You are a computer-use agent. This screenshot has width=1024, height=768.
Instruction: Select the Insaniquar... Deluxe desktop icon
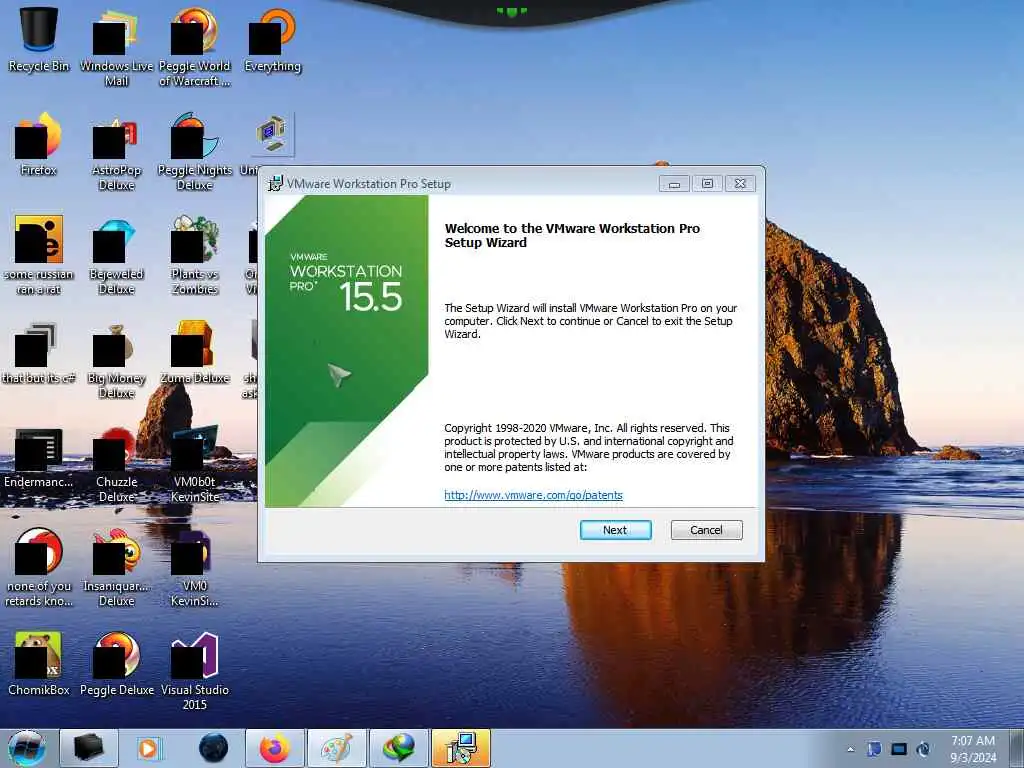point(116,568)
